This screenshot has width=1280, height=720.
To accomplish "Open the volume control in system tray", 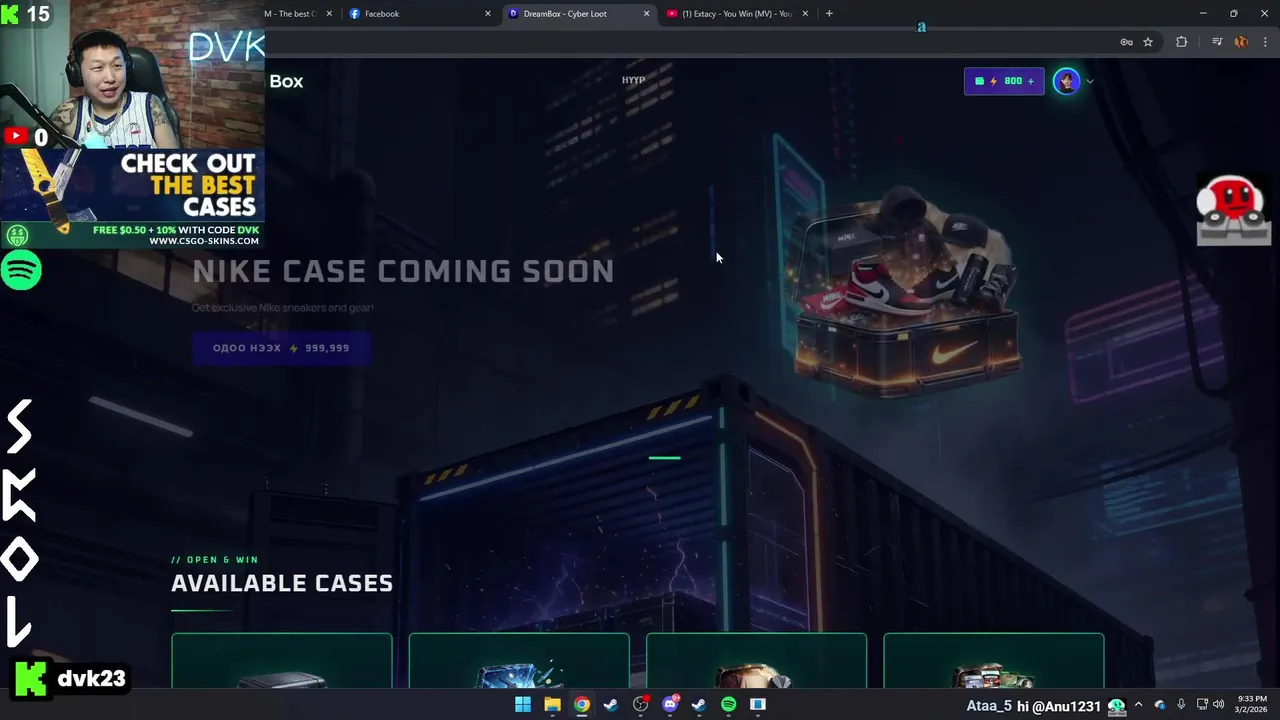I will tap(1218, 705).
